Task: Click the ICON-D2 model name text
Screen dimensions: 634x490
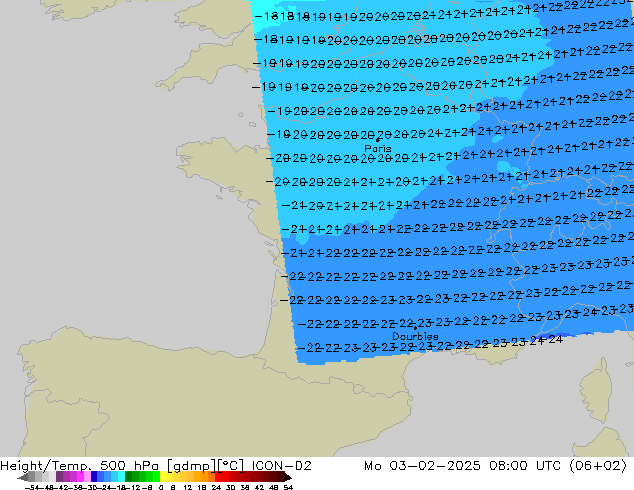Action: coord(281,466)
